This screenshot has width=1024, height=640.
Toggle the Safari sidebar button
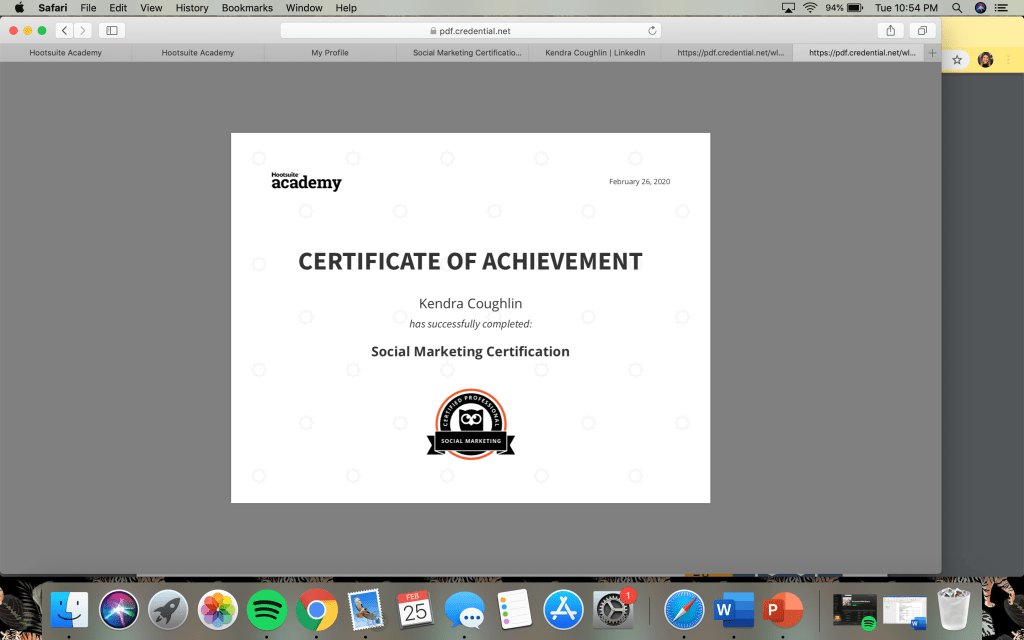click(112, 31)
